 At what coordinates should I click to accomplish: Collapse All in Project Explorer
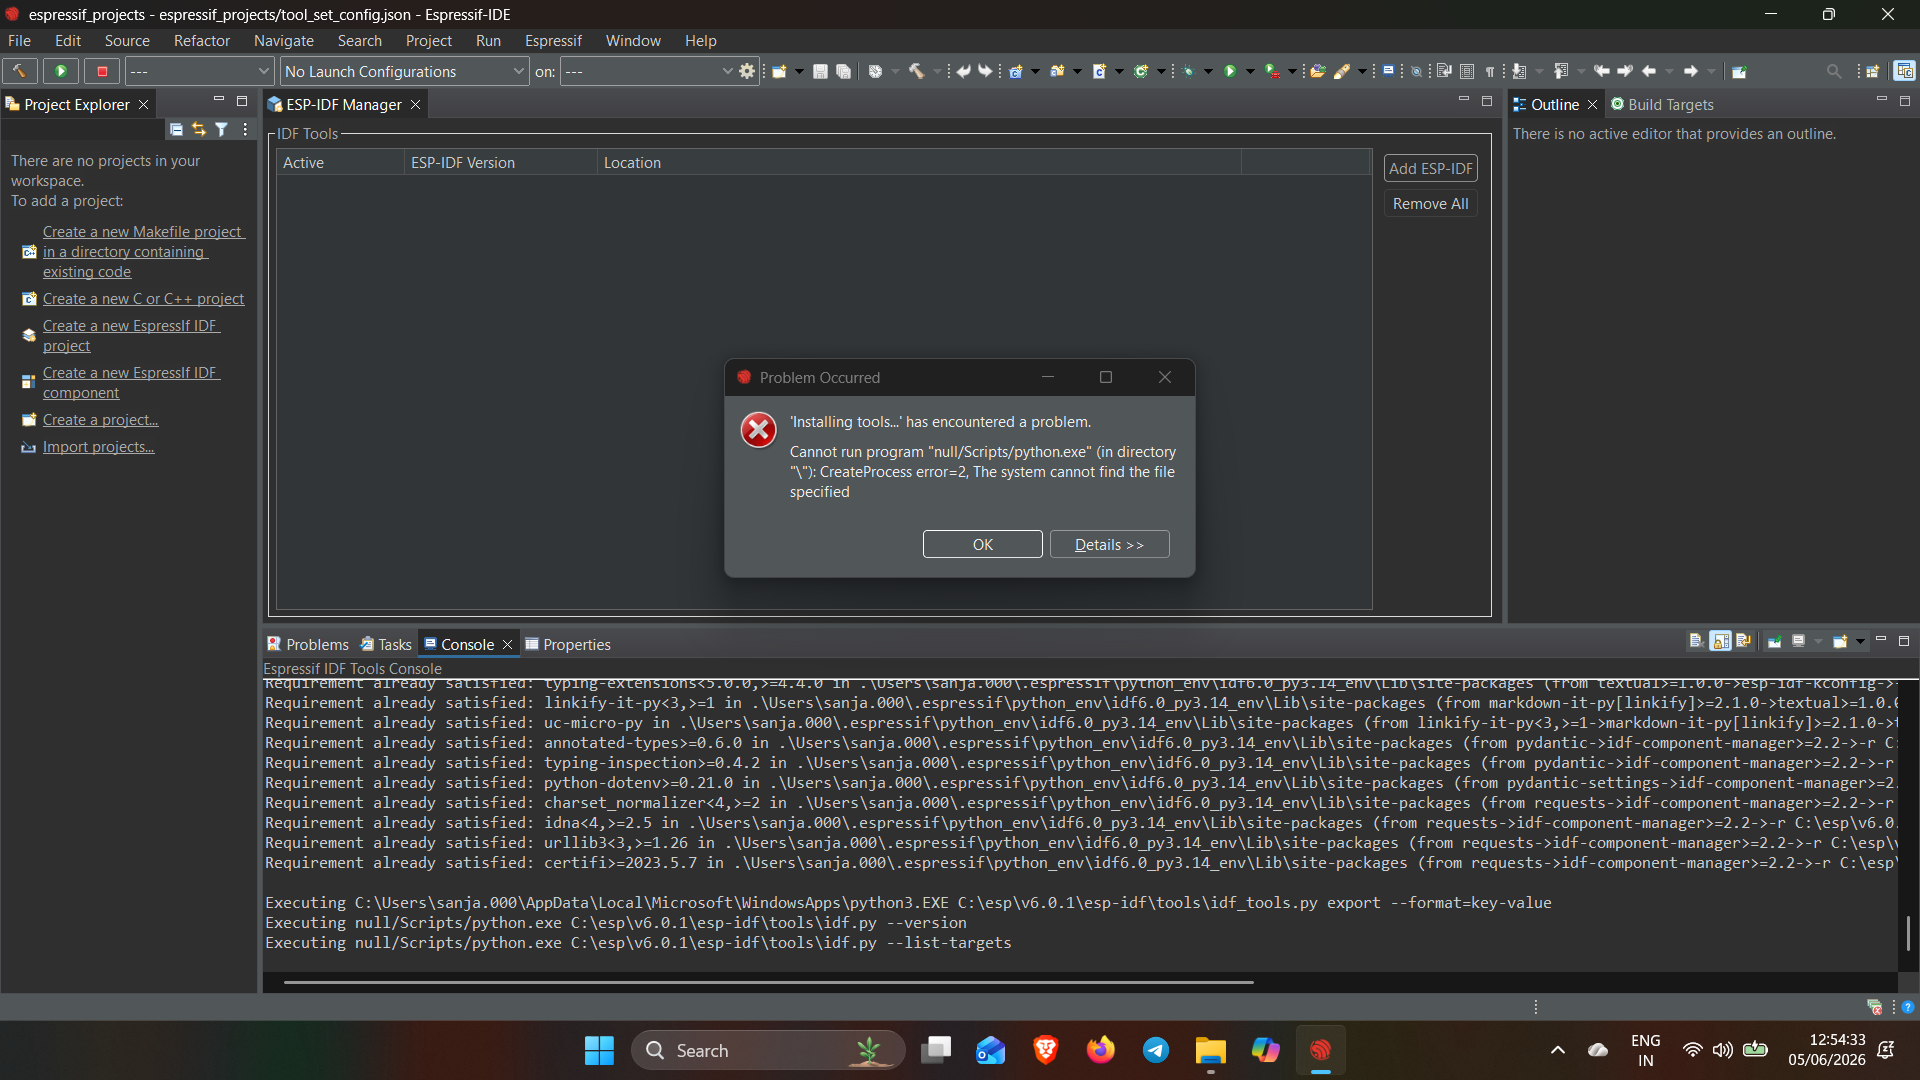pos(176,129)
